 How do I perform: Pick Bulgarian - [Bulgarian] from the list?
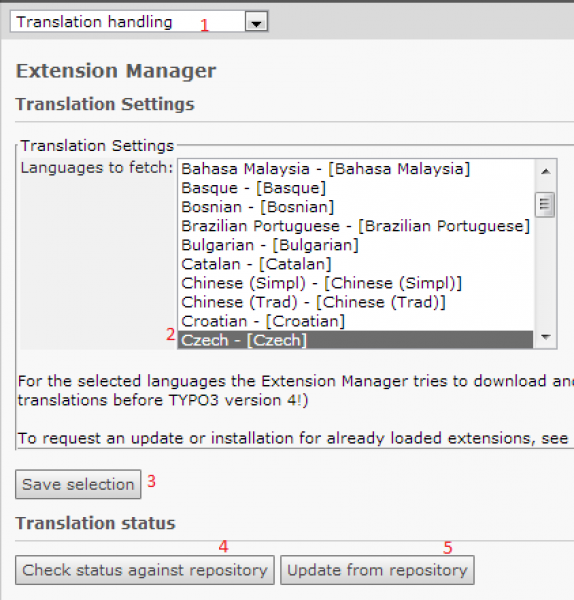355,245
